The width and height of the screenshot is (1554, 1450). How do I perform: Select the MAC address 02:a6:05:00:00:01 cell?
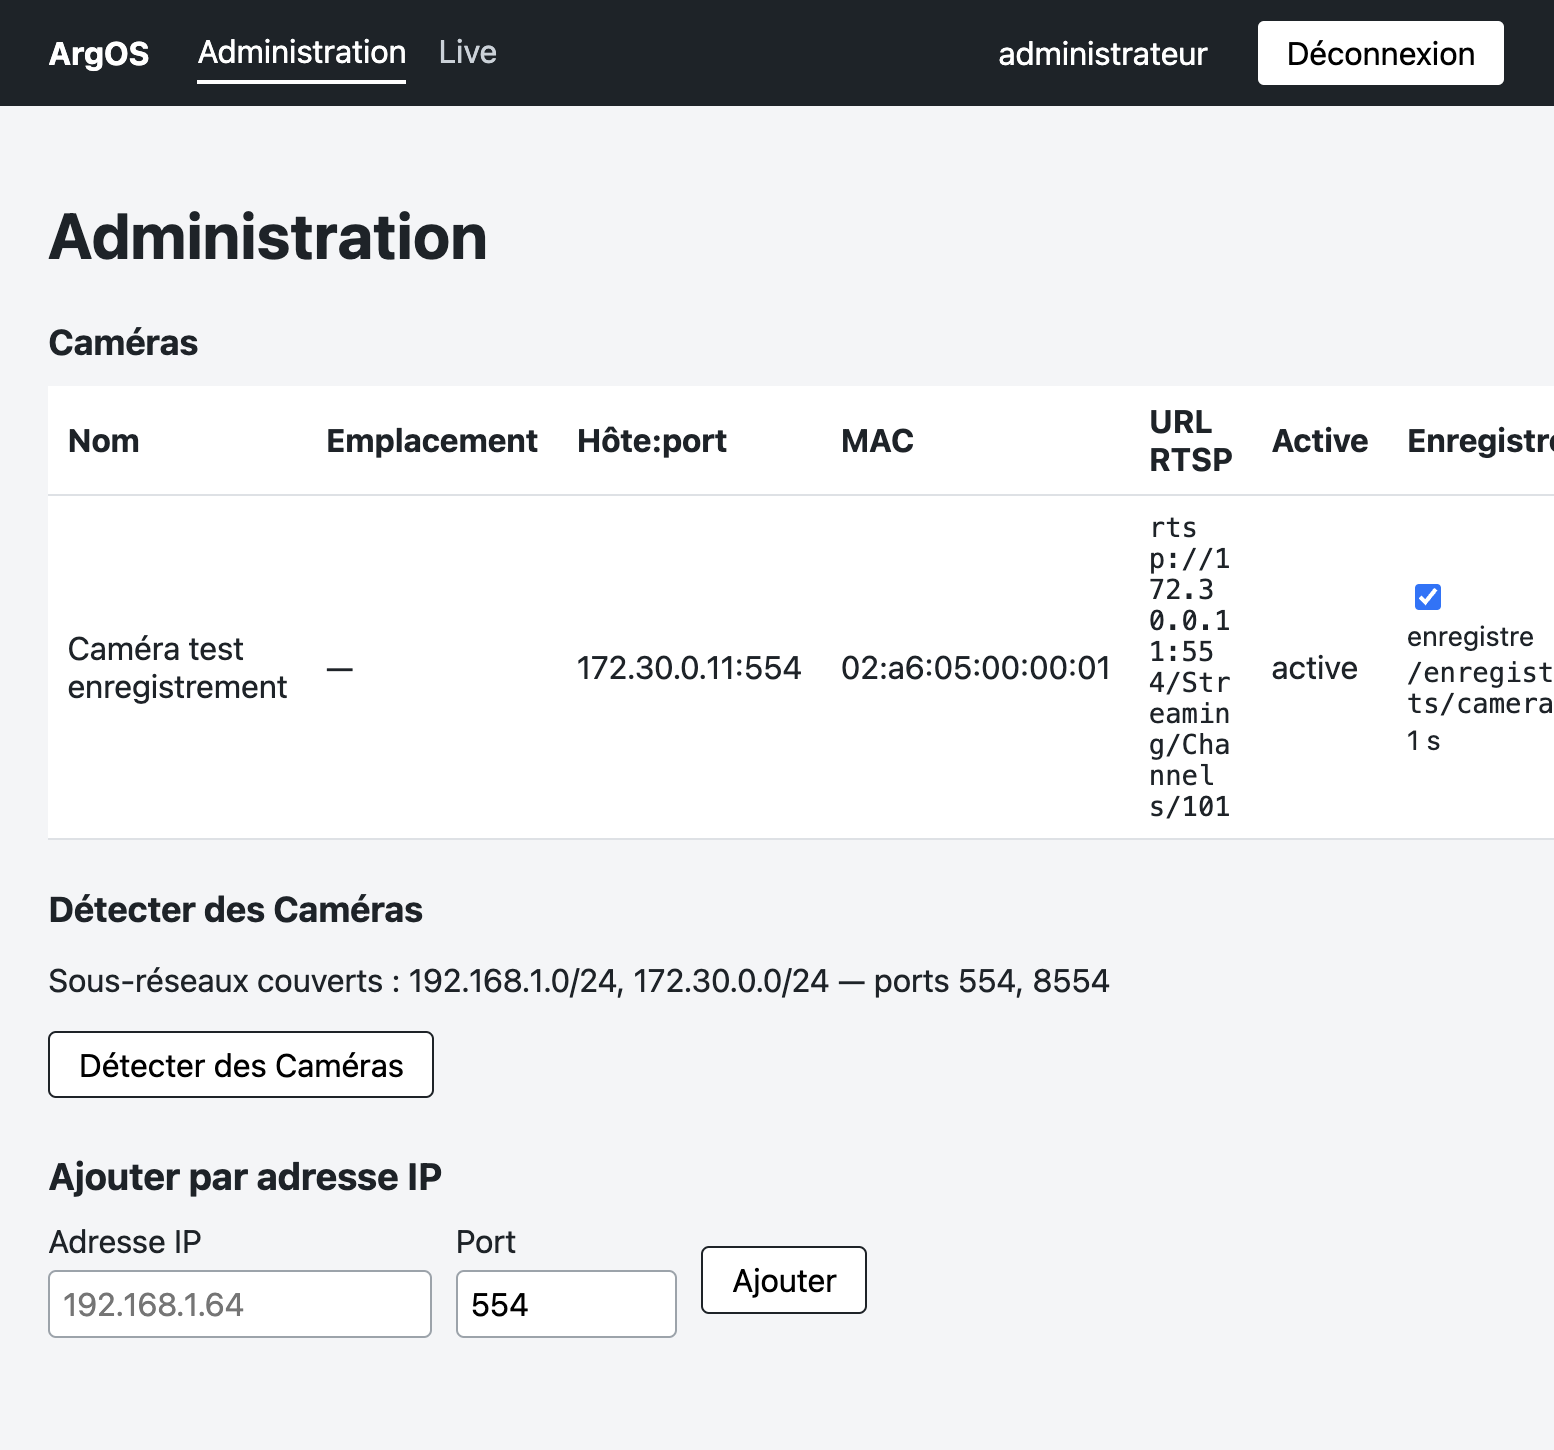tap(976, 668)
